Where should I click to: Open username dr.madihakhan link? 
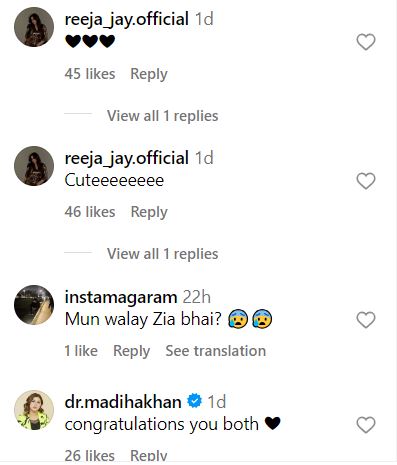click(x=123, y=402)
